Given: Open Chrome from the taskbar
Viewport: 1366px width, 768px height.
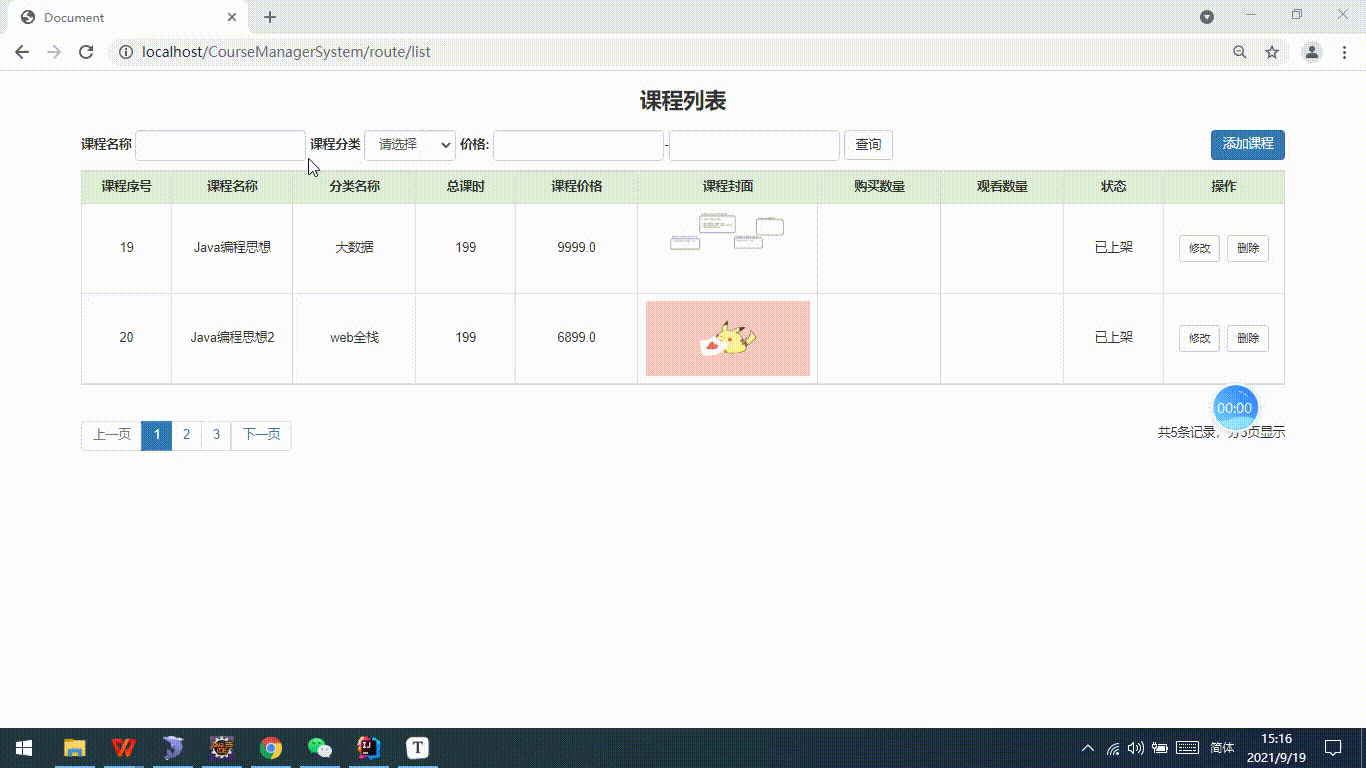Looking at the screenshot, I should (271, 748).
